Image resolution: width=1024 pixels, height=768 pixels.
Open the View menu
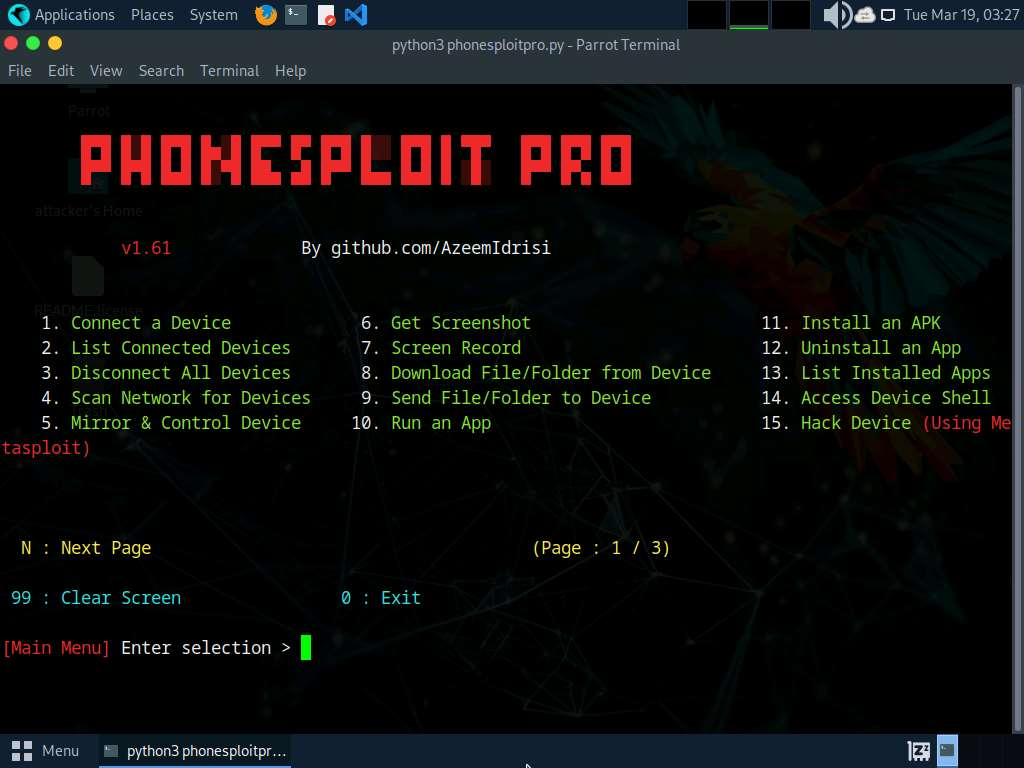[x=106, y=71]
